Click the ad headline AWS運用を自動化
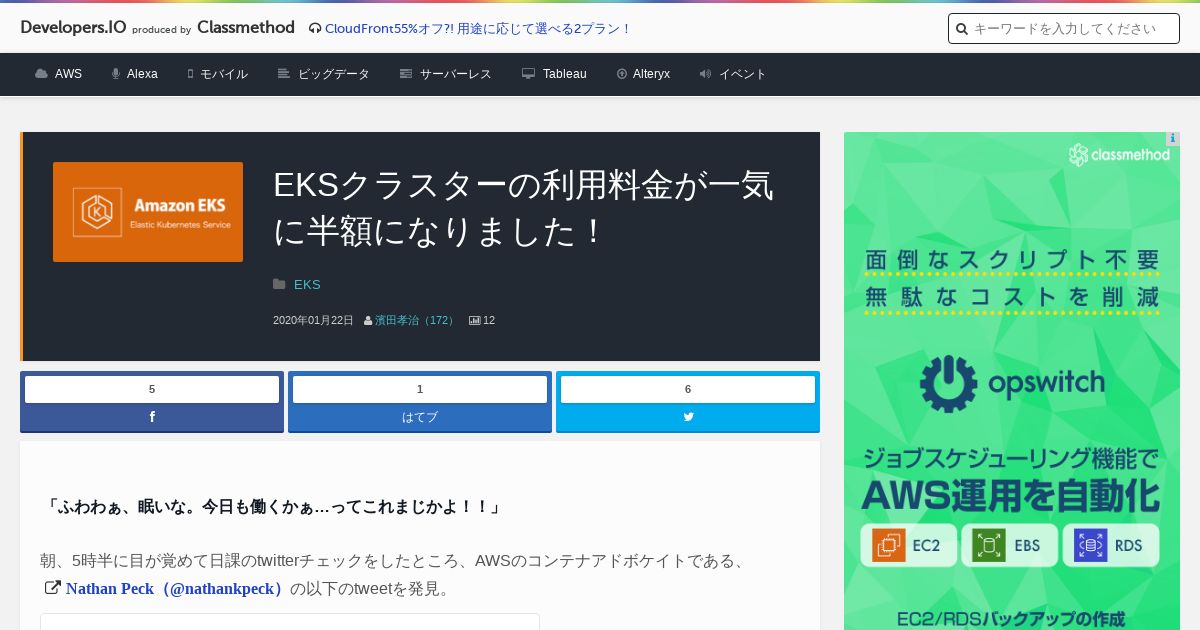Screen dimensions: 1200x630 point(1011,495)
